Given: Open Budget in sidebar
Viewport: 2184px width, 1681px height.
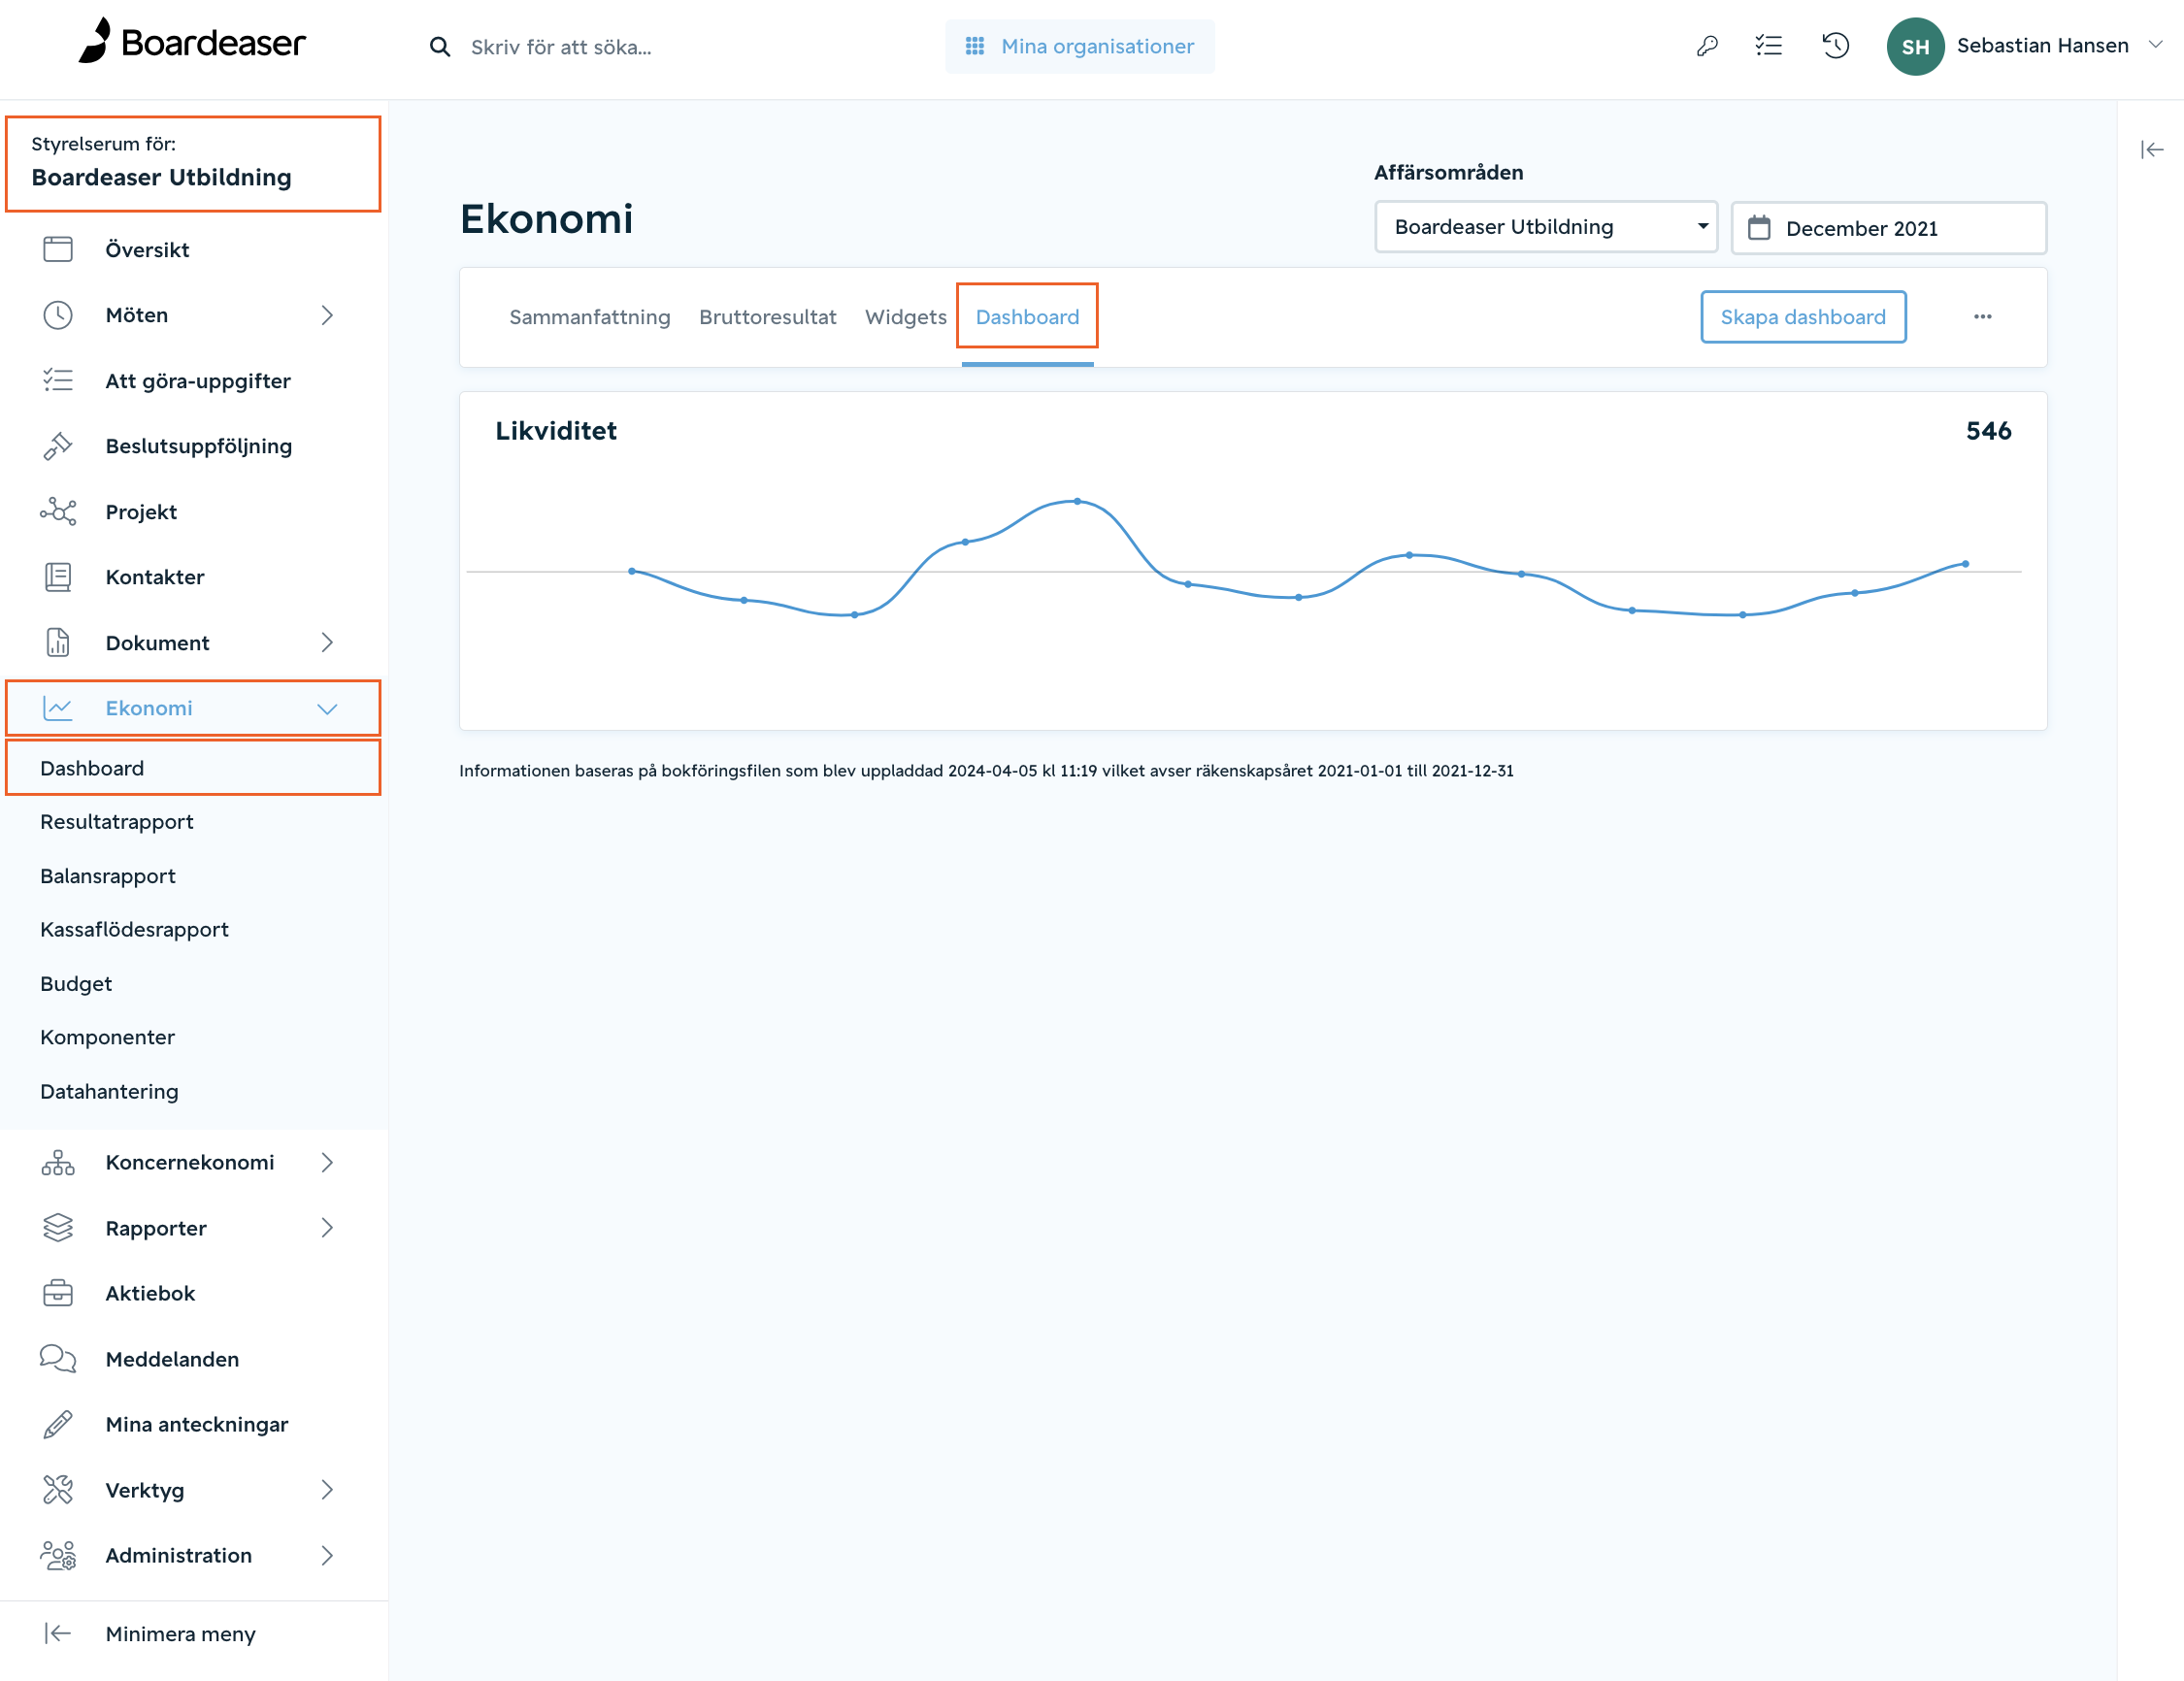Looking at the screenshot, I should coord(76,983).
